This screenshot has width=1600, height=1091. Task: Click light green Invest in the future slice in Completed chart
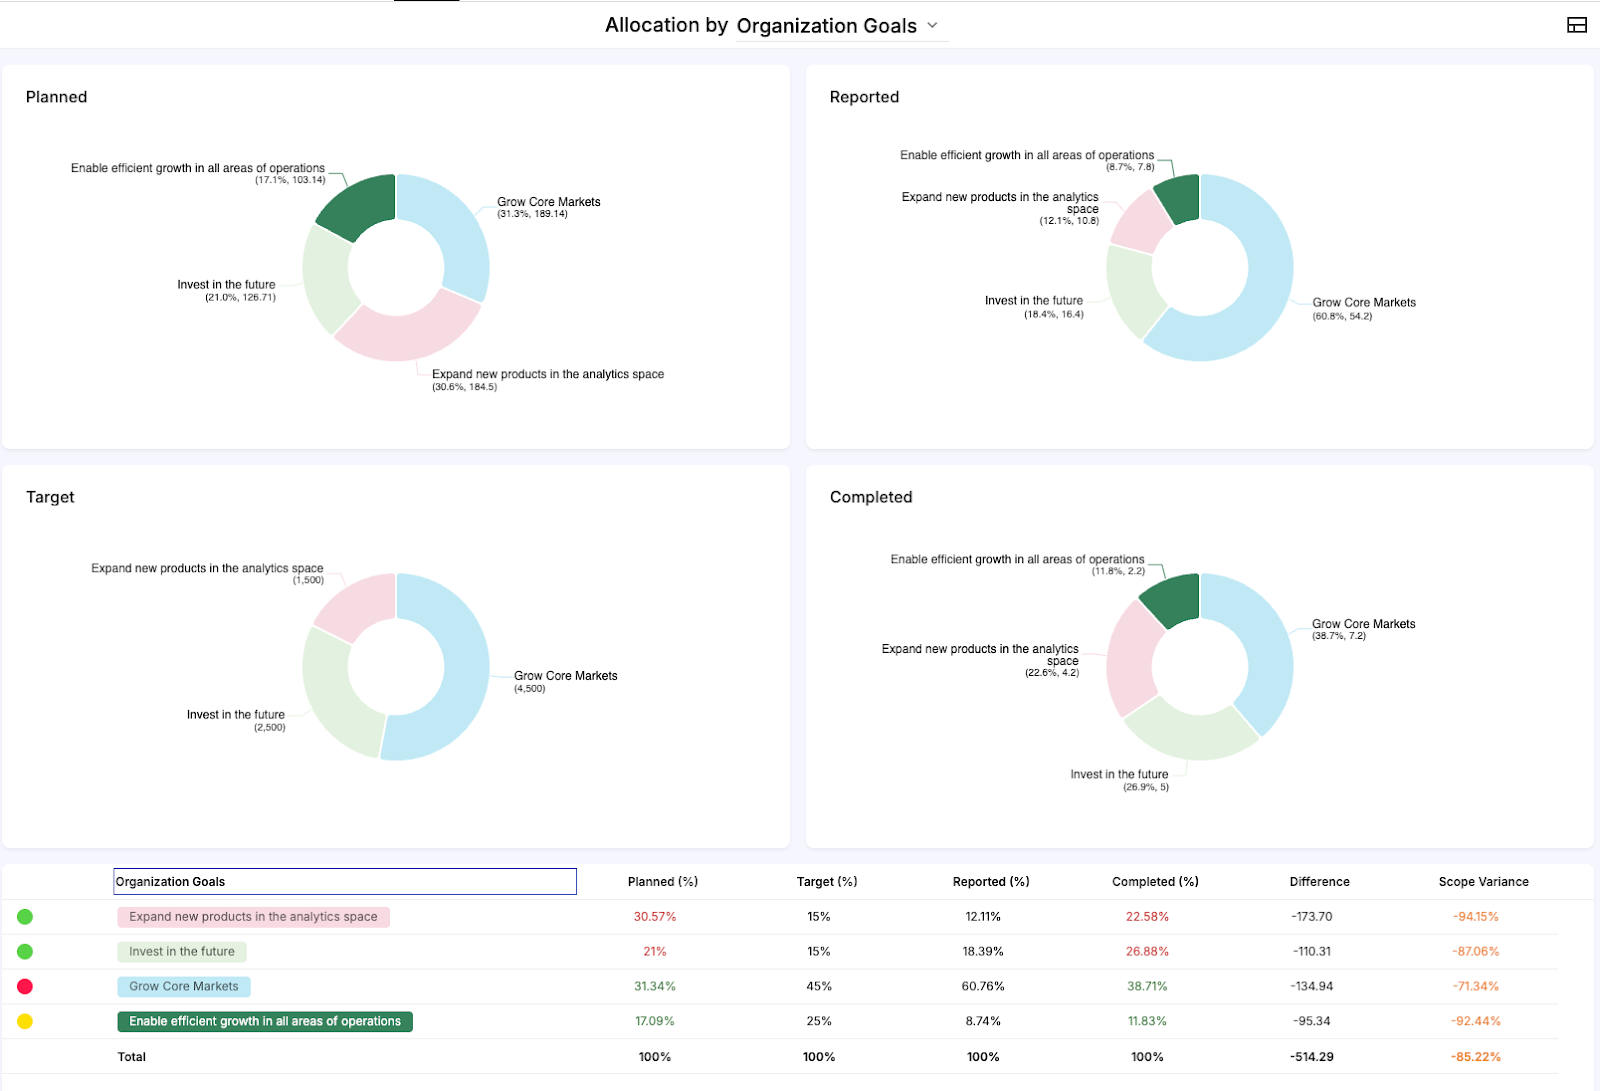click(x=1190, y=735)
